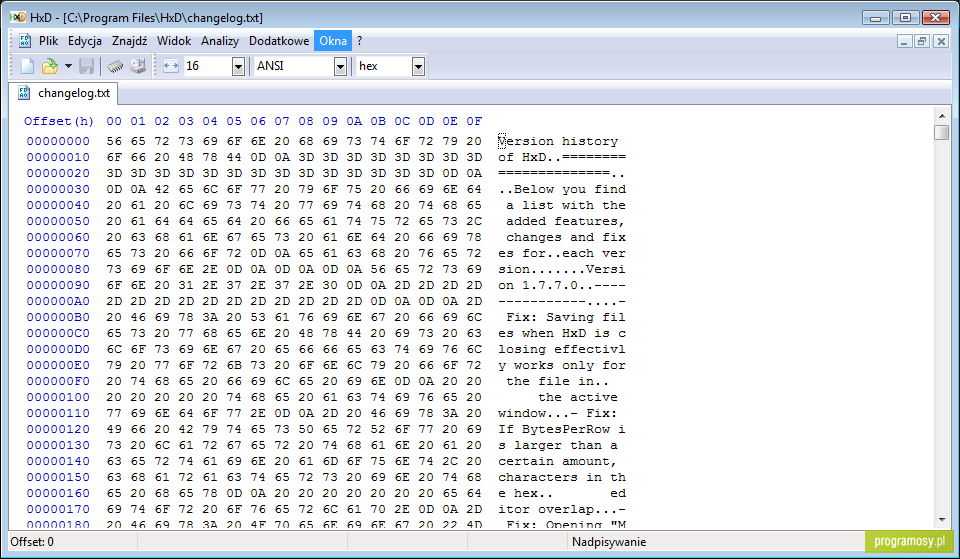Open the ANSI charset dropdown arrow
Screen dimensions: 960x559
(340, 66)
